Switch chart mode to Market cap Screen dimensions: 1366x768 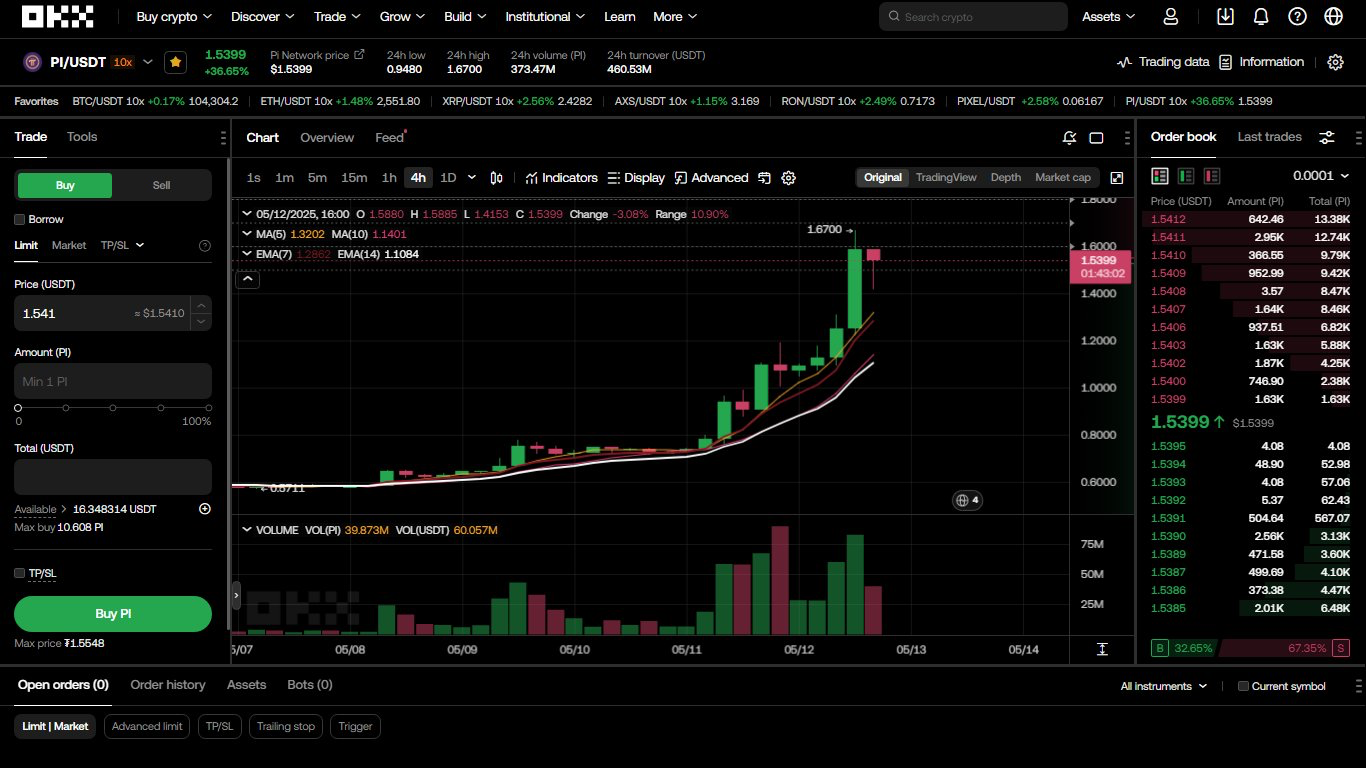click(x=1063, y=177)
